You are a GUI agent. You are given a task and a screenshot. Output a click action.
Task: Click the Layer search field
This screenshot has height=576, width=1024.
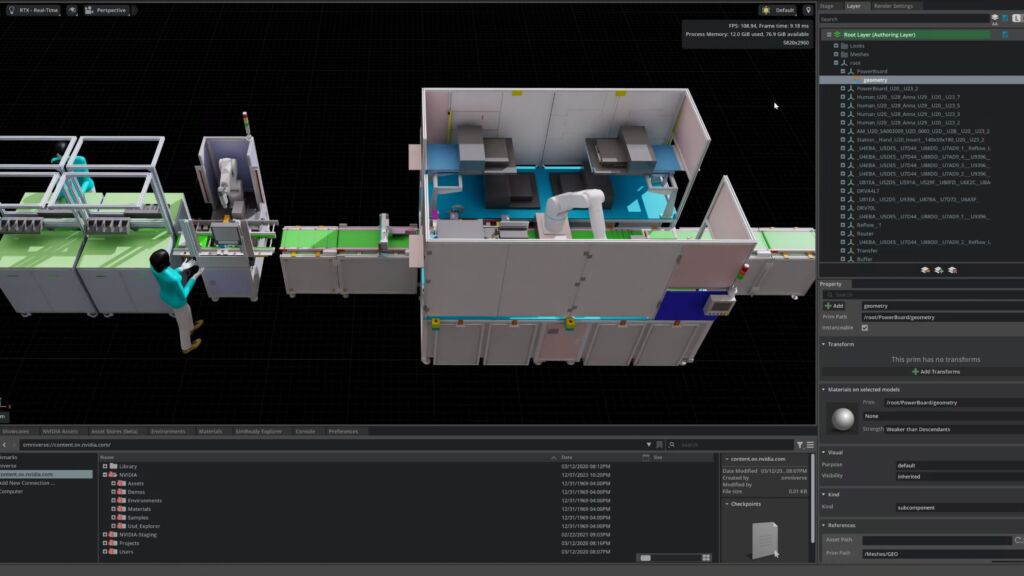(900, 19)
